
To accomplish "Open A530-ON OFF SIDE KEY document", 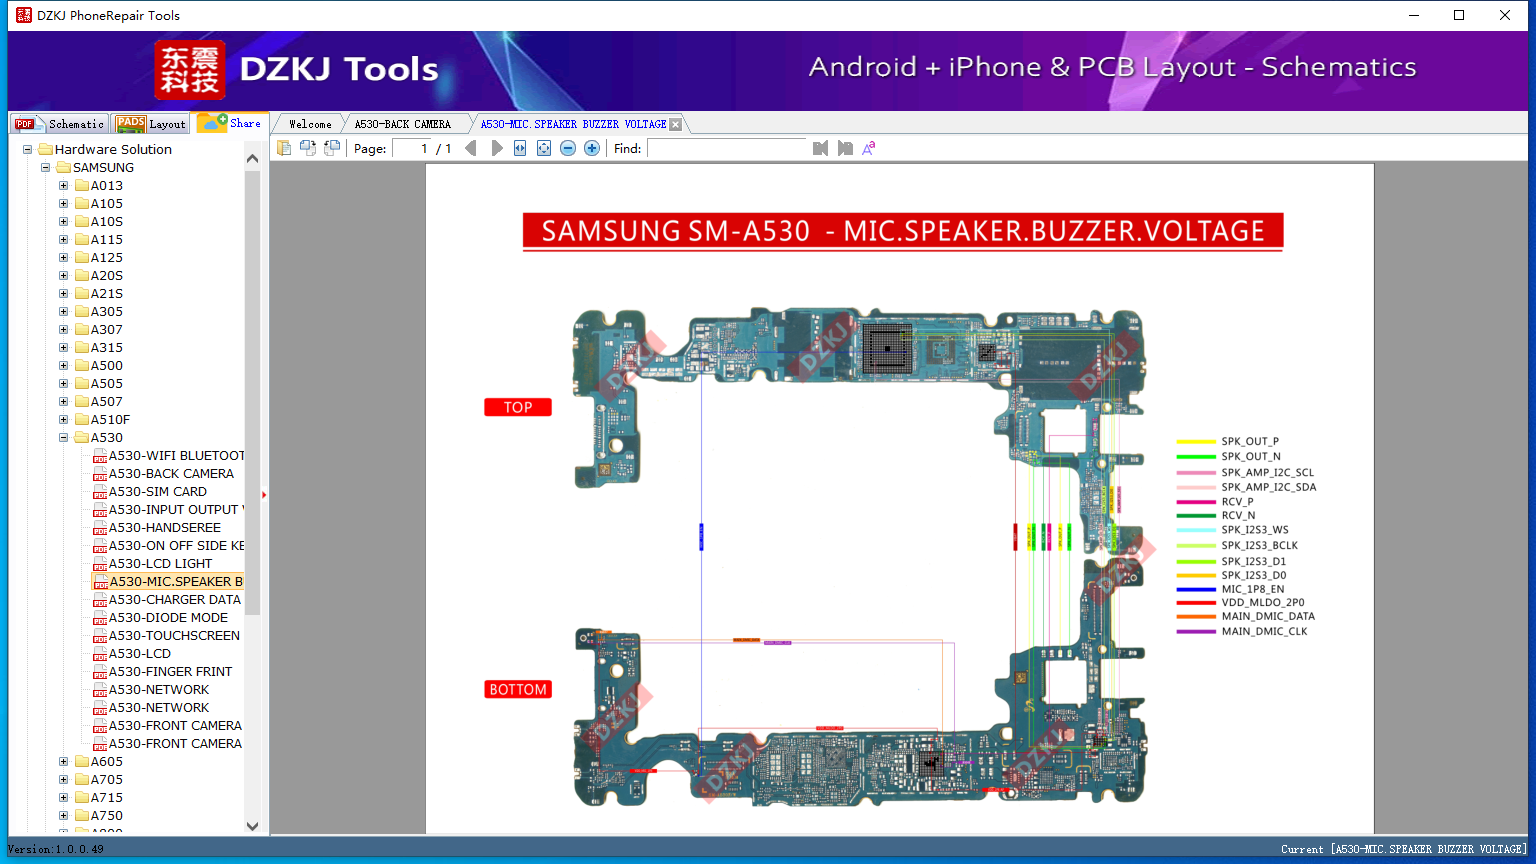I will coord(177,546).
